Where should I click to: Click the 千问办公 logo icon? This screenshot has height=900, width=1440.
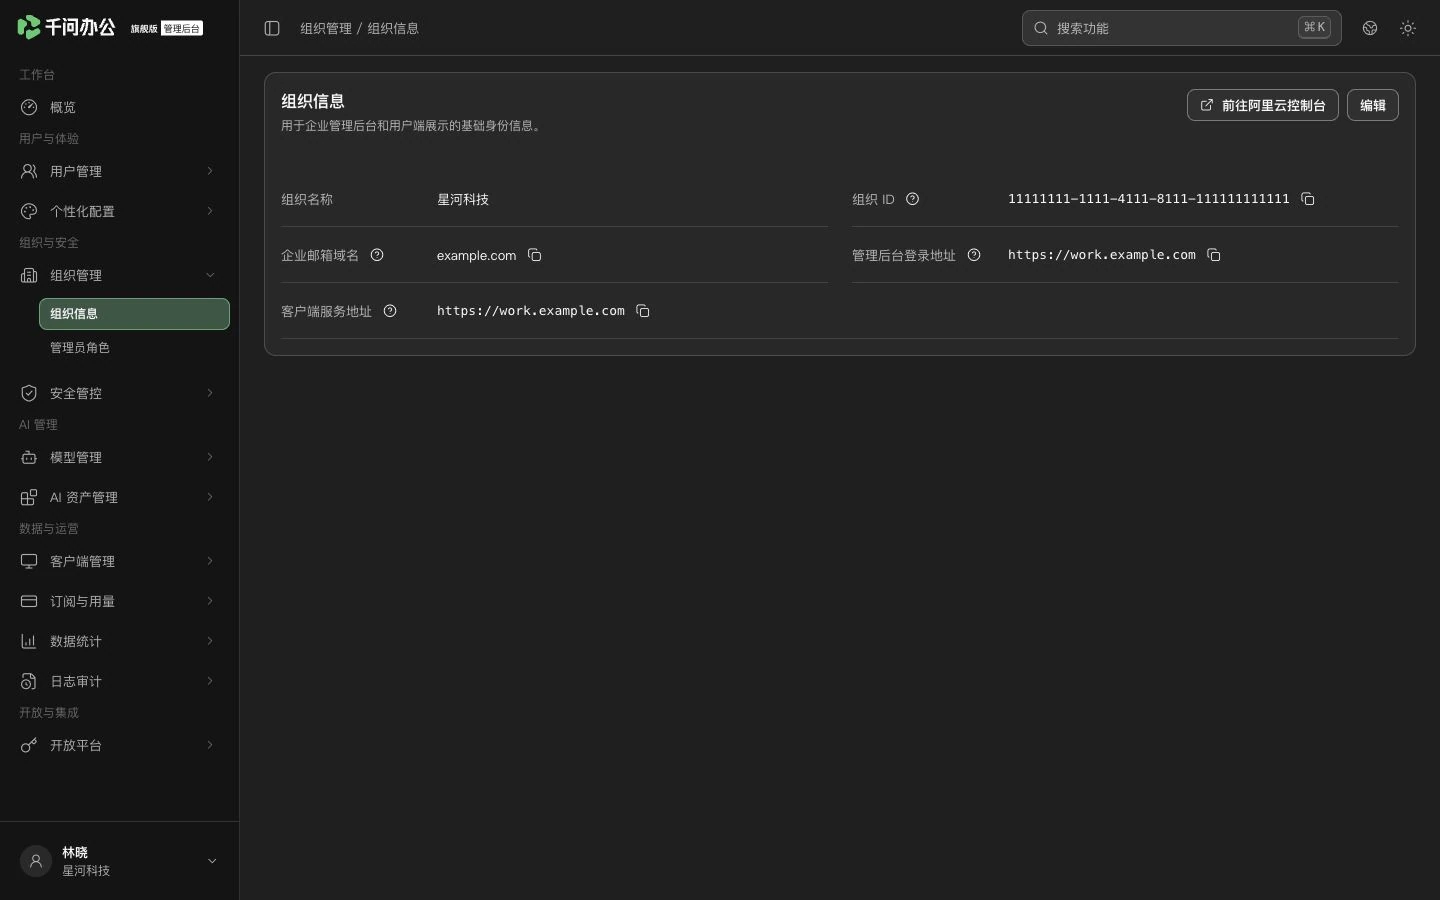pyautogui.click(x=29, y=27)
